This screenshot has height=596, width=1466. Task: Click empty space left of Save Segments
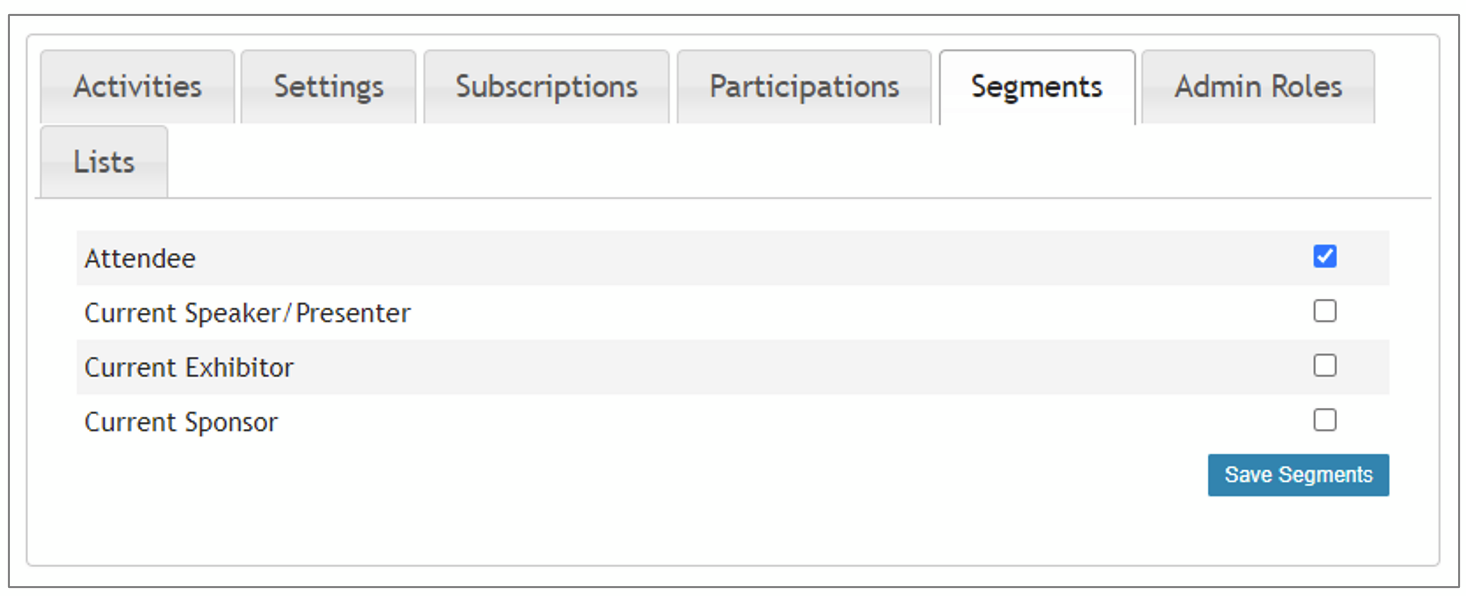pos(700,475)
